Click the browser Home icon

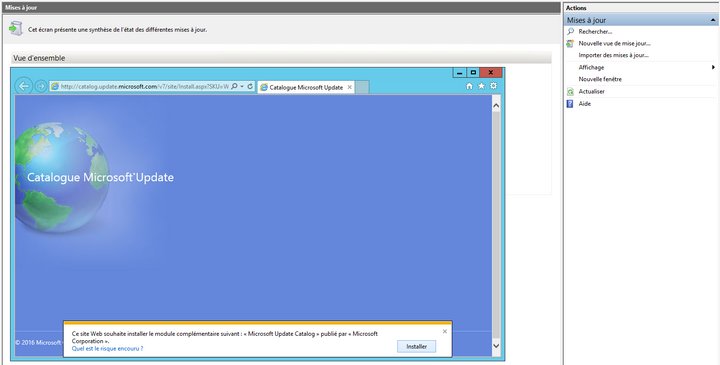coord(469,86)
